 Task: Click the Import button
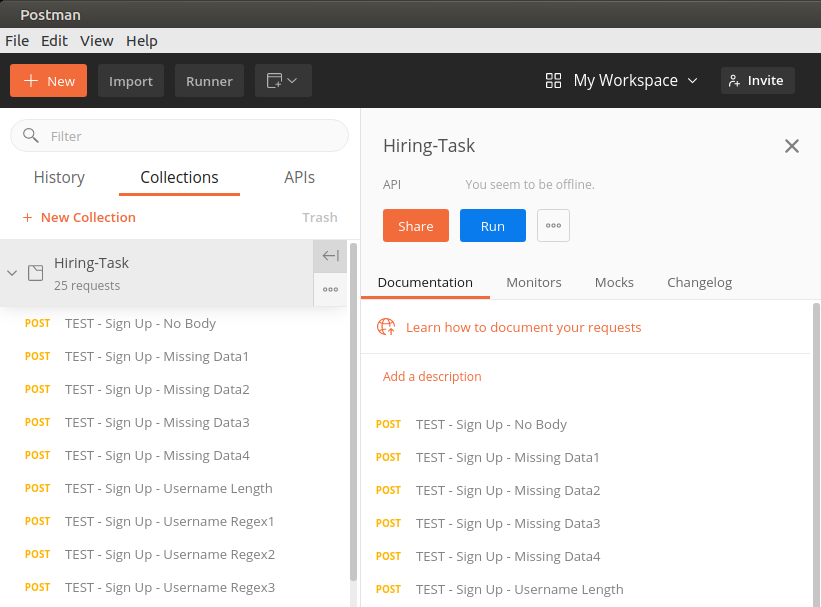[131, 81]
